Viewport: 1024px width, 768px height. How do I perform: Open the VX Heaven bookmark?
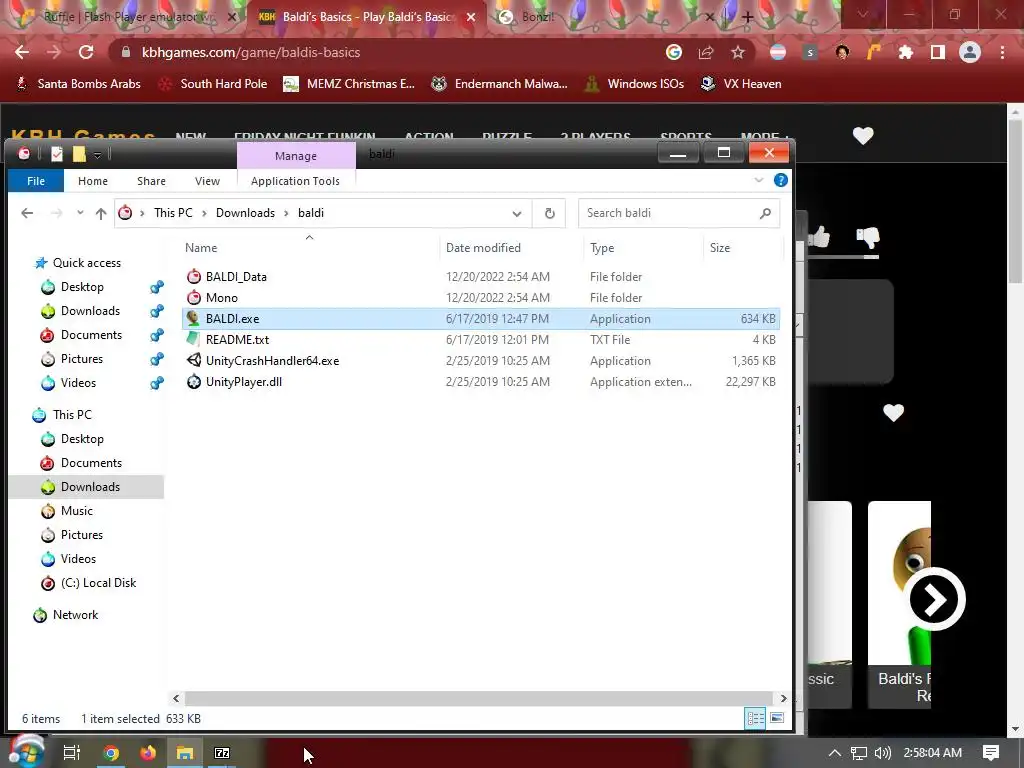point(741,84)
